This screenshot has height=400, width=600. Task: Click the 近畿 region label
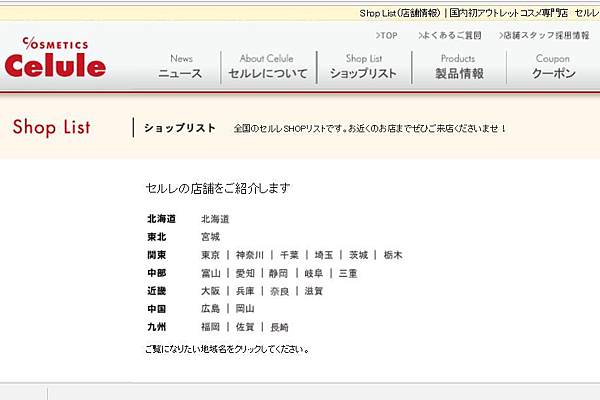[157, 291]
